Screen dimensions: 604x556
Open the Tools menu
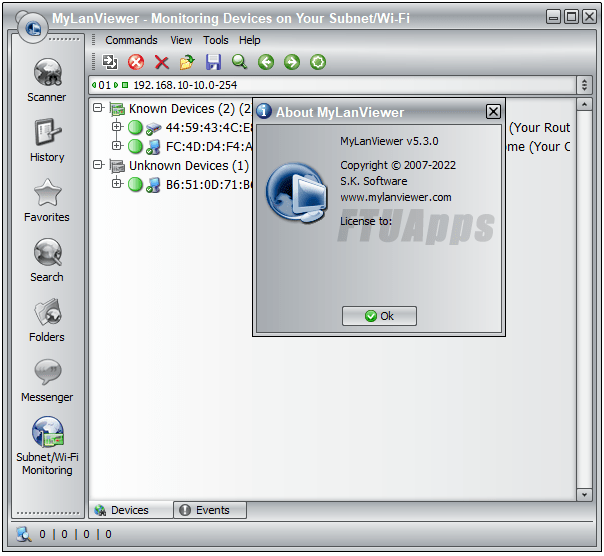(216, 40)
